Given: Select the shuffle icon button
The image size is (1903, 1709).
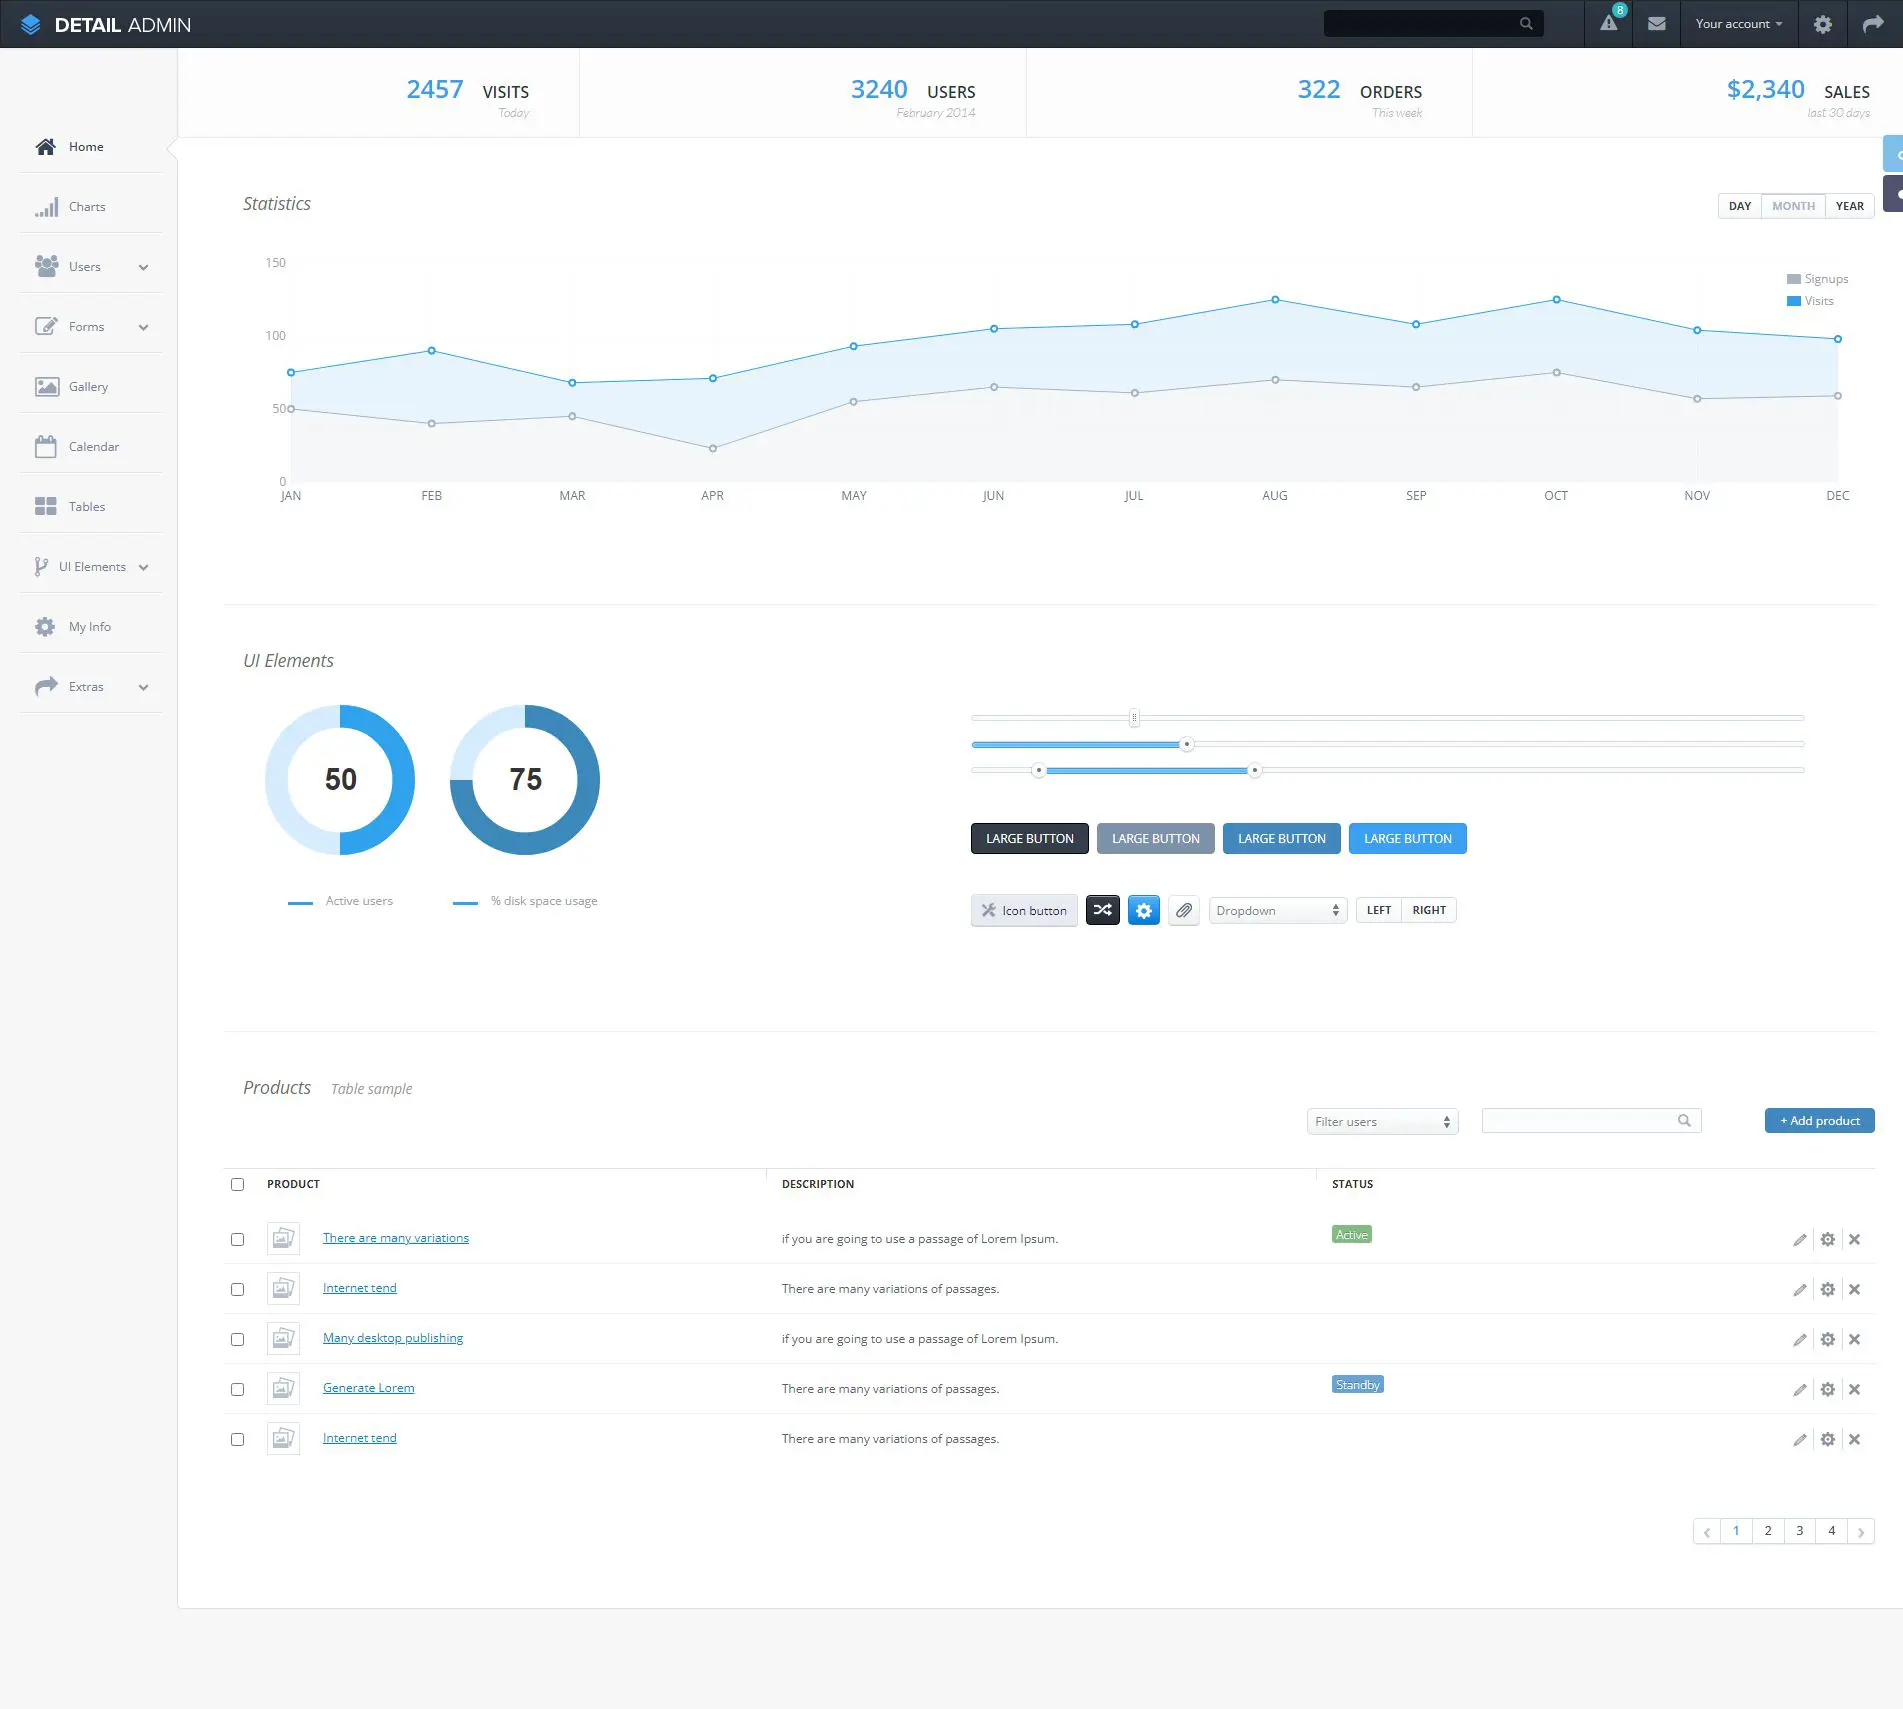Looking at the screenshot, I should pos(1102,910).
